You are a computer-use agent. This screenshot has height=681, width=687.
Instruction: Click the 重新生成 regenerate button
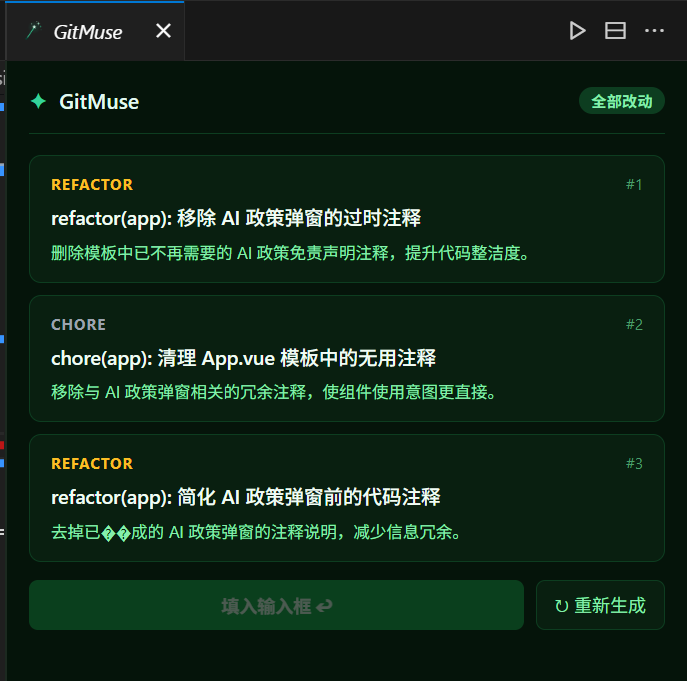[600, 605]
